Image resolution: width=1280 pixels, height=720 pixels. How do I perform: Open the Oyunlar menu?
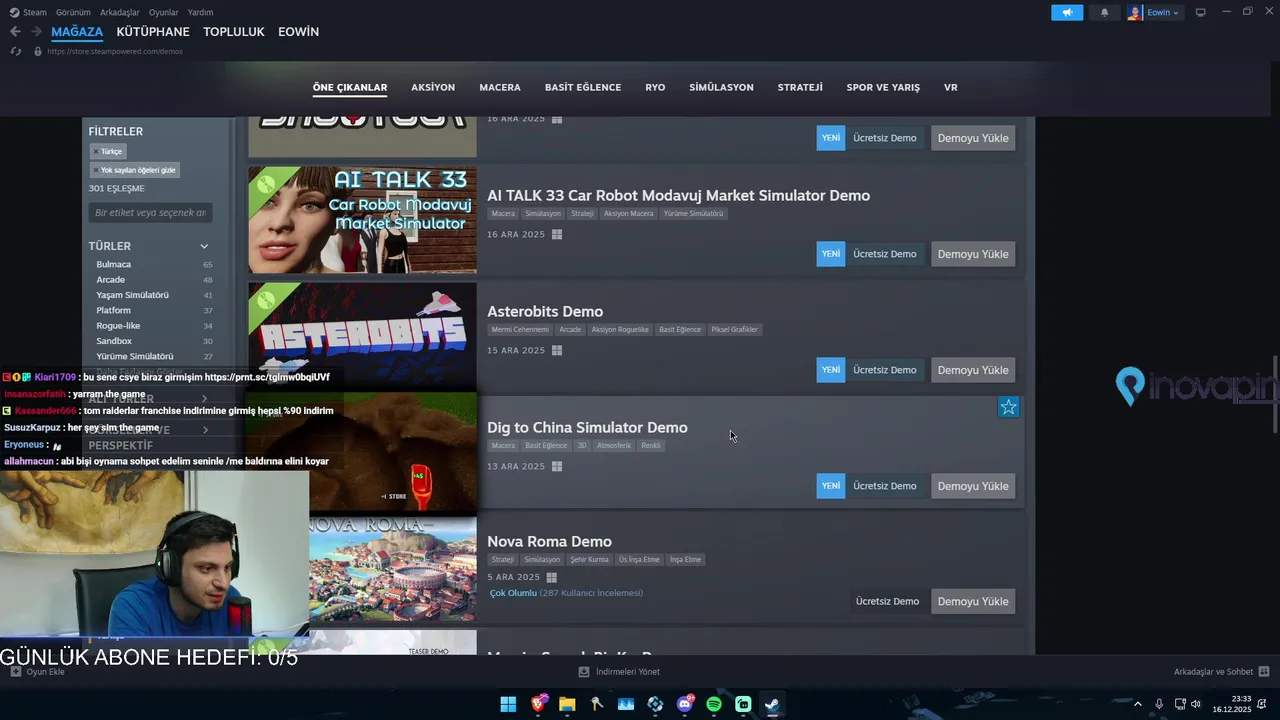pos(163,12)
